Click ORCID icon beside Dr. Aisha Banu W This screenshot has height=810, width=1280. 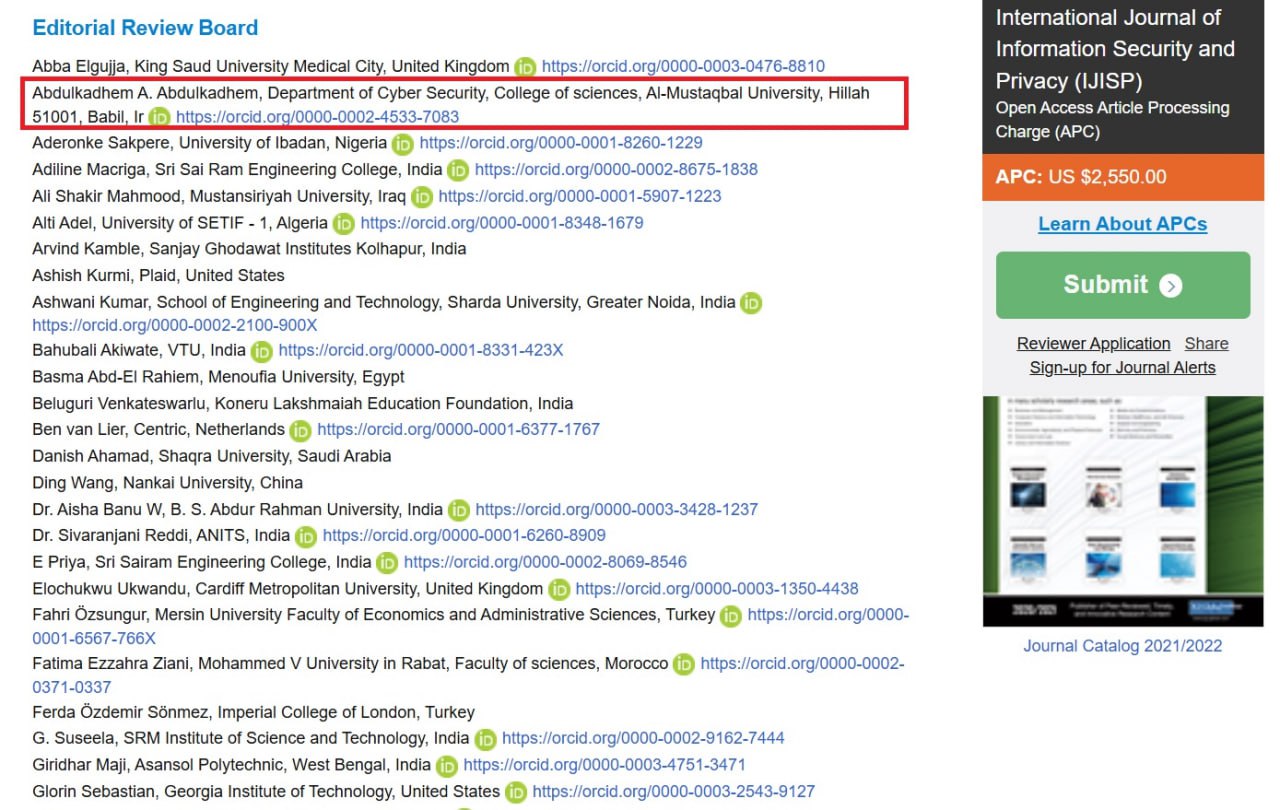click(459, 510)
